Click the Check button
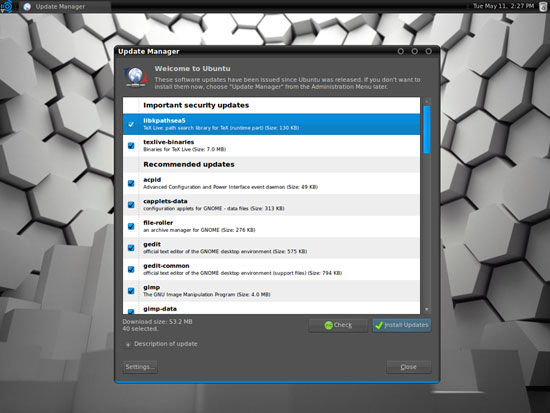 coord(338,325)
